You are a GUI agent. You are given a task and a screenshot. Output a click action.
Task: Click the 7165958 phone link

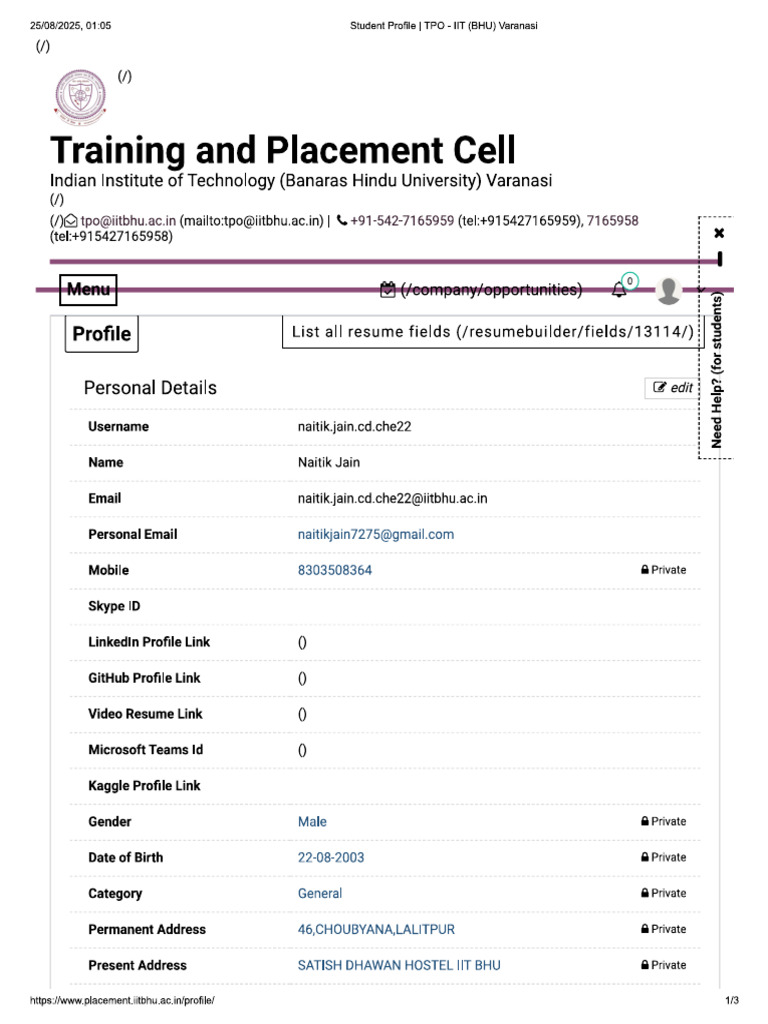point(612,221)
